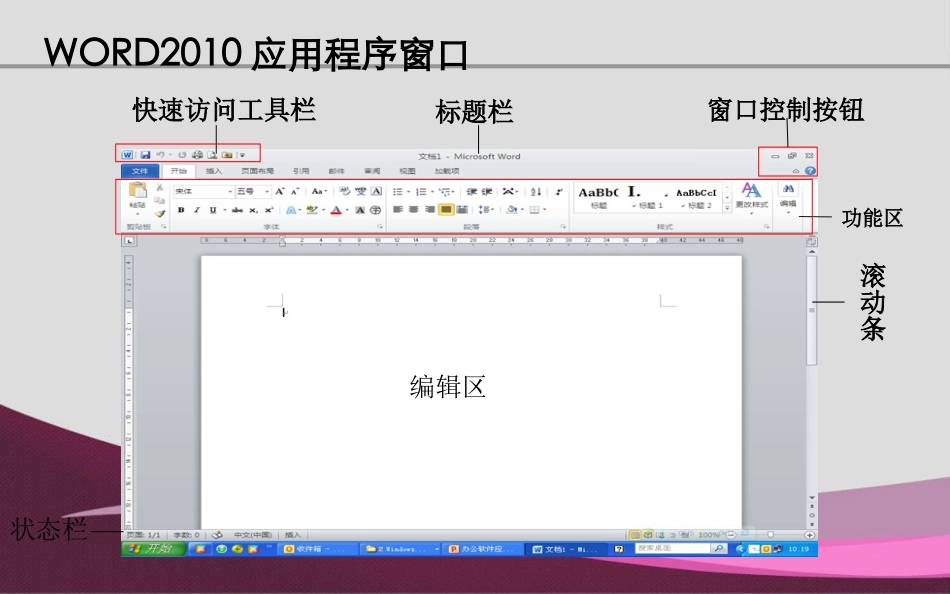Toggle Underline formatting
Viewport: 950px width, 594px height.
pos(213,210)
